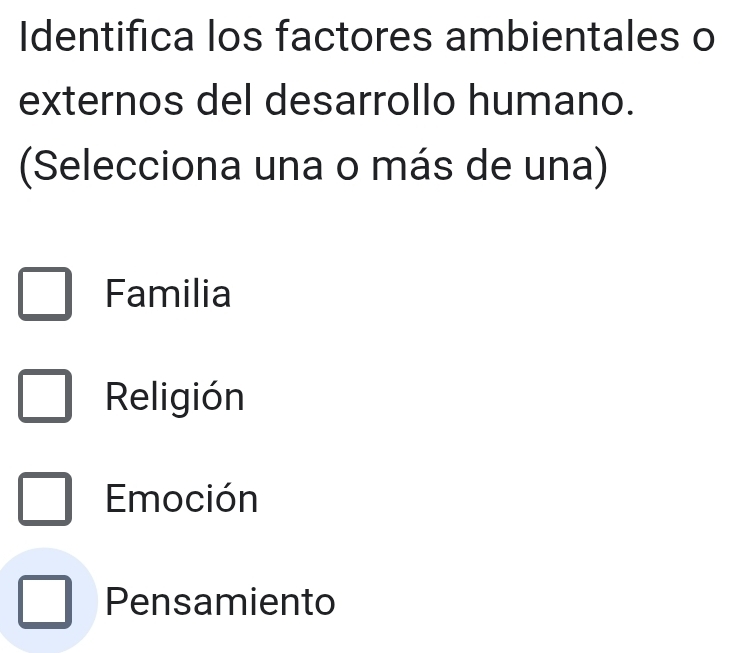Select the Pensamiento checkbox

pyautogui.click(x=45, y=602)
